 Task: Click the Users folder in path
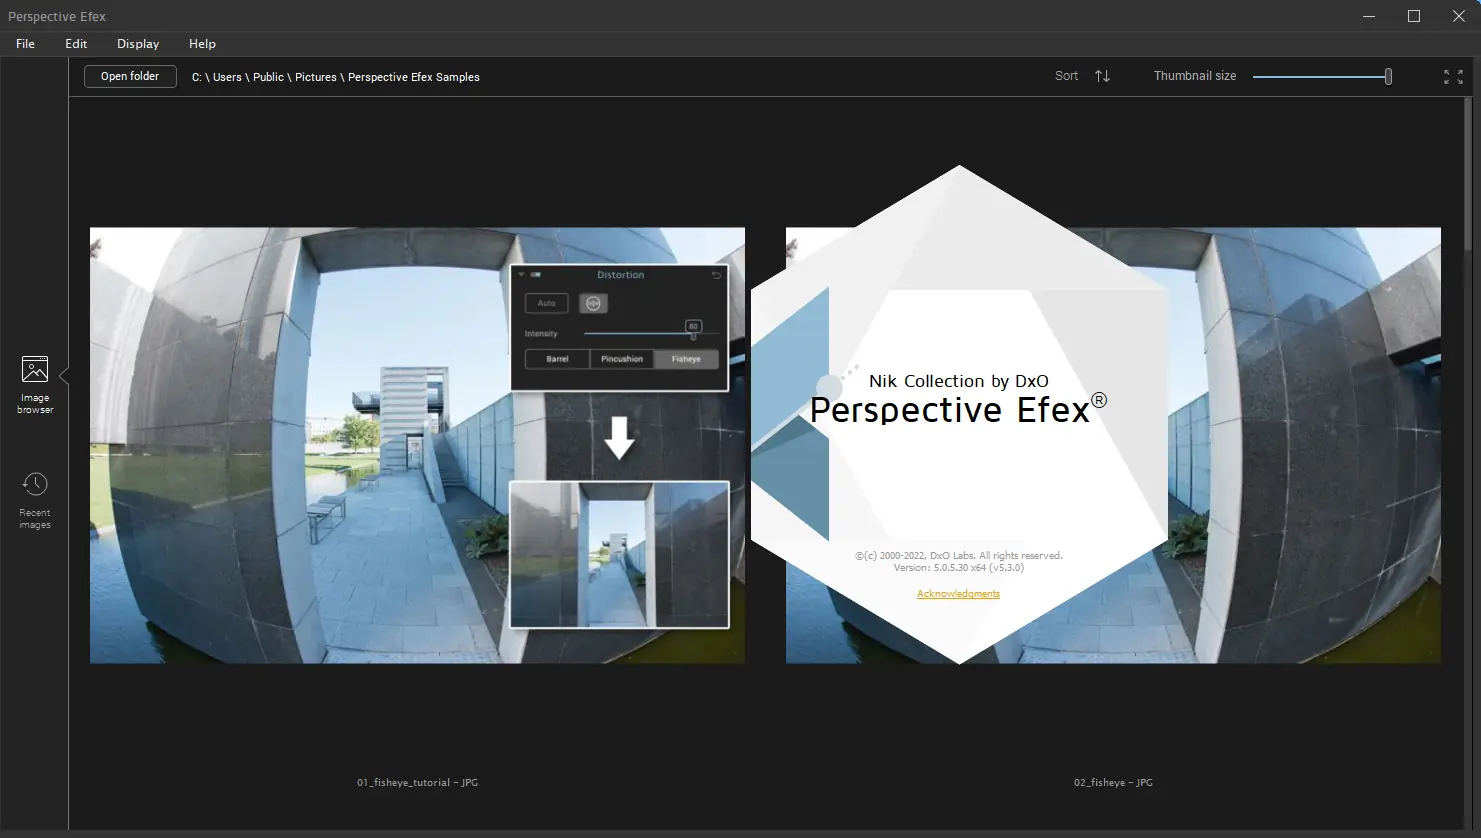point(227,77)
